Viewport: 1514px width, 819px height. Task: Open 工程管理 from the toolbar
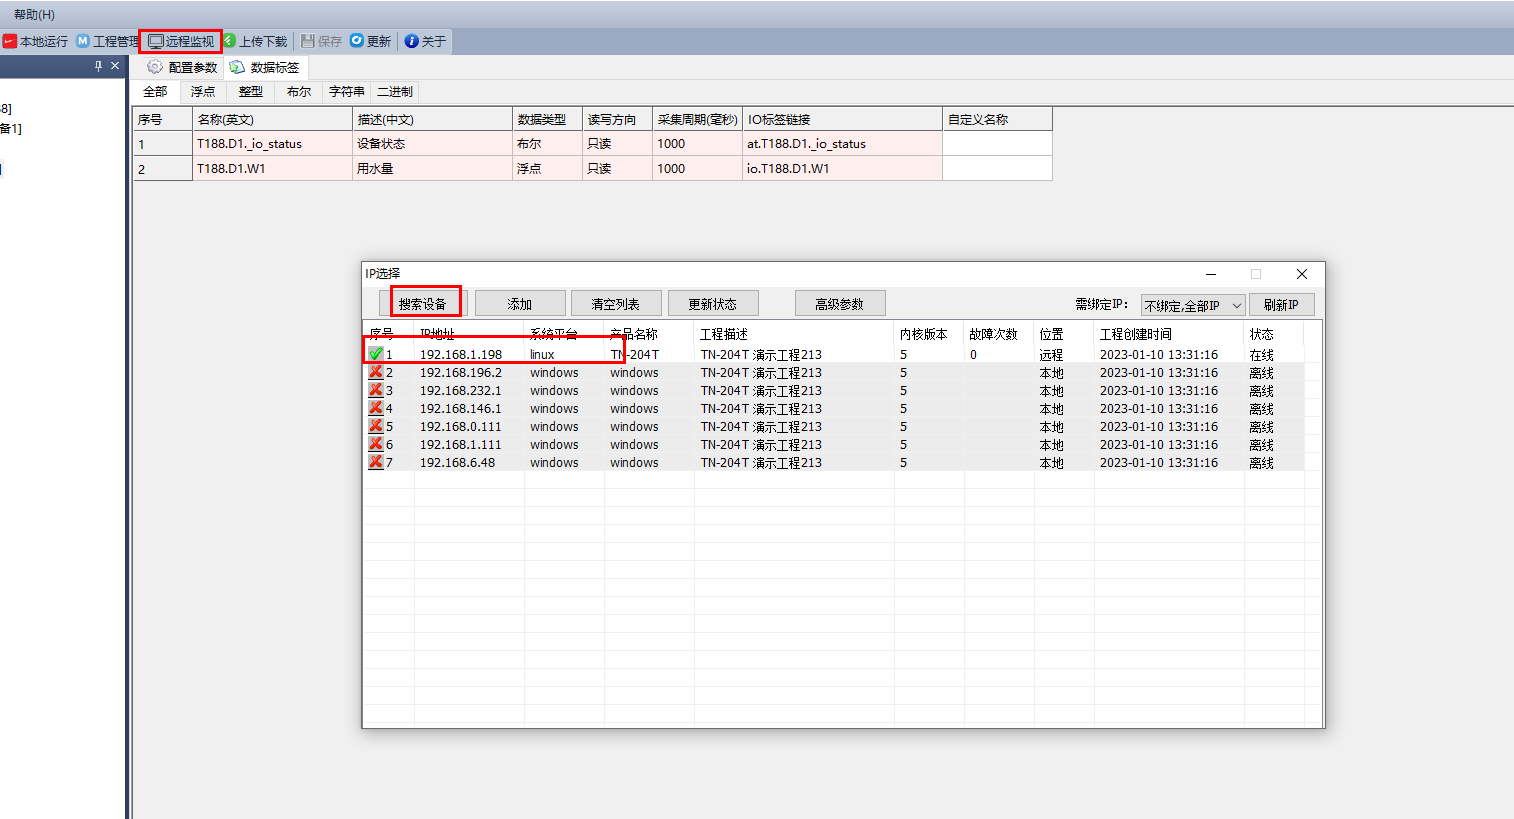click(x=108, y=41)
